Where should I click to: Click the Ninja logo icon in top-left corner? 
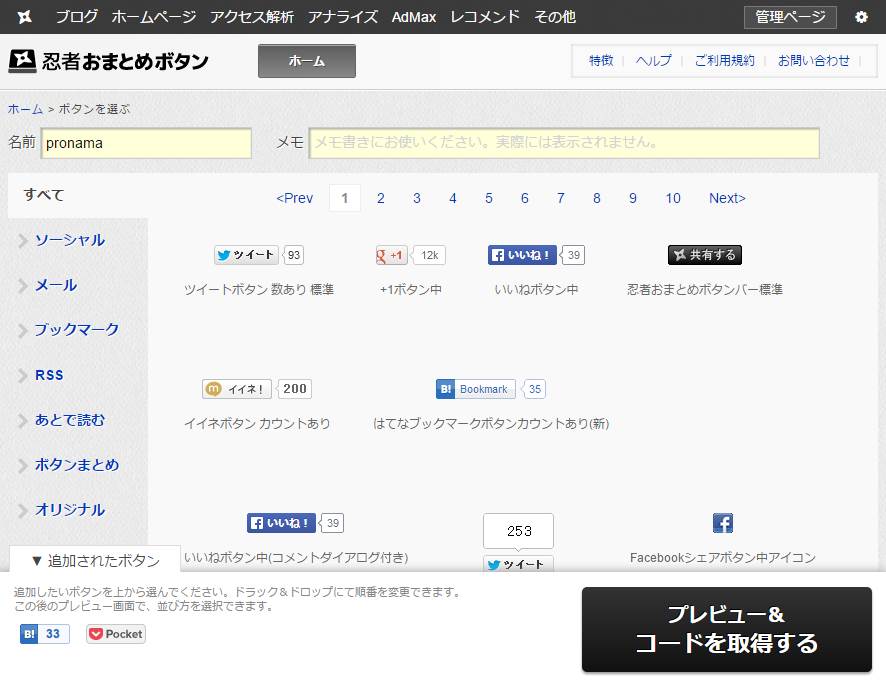pos(25,17)
